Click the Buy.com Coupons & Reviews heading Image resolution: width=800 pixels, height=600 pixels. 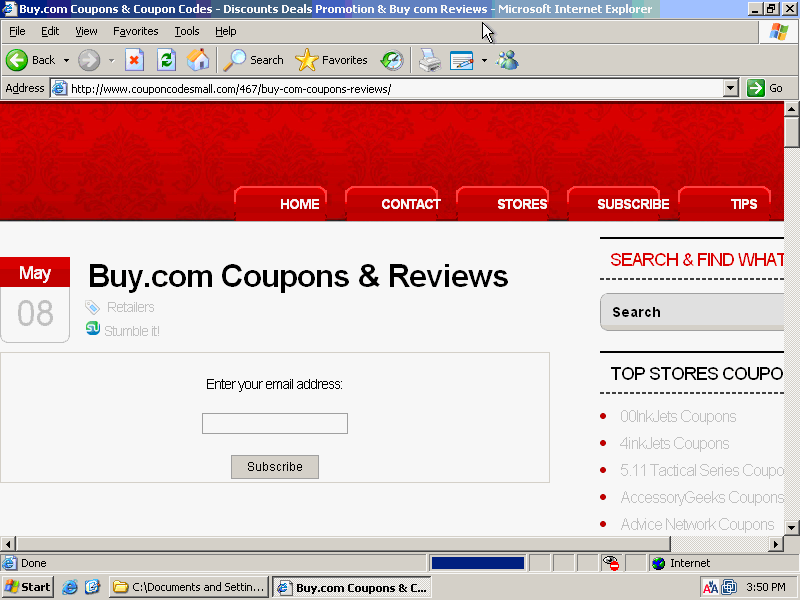click(x=298, y=276)
